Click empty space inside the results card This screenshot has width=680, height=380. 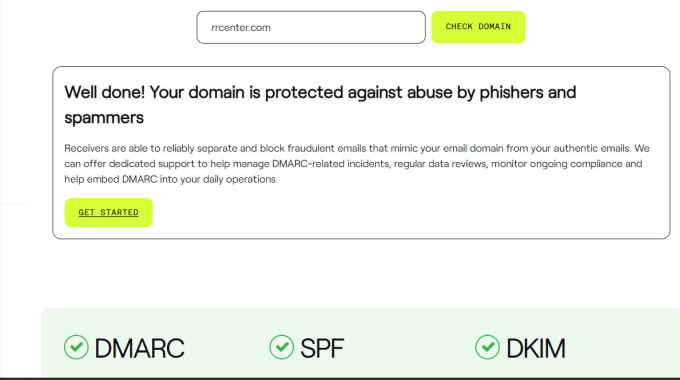pos(412,213)
